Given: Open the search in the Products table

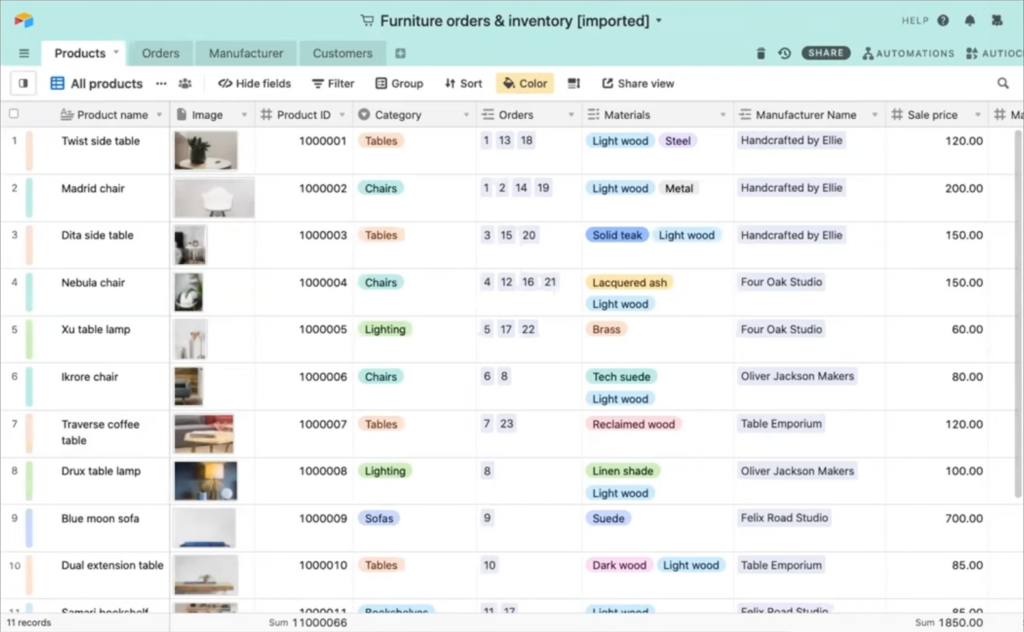Looking at the screenshot, I should click(x=1005, y=83).
